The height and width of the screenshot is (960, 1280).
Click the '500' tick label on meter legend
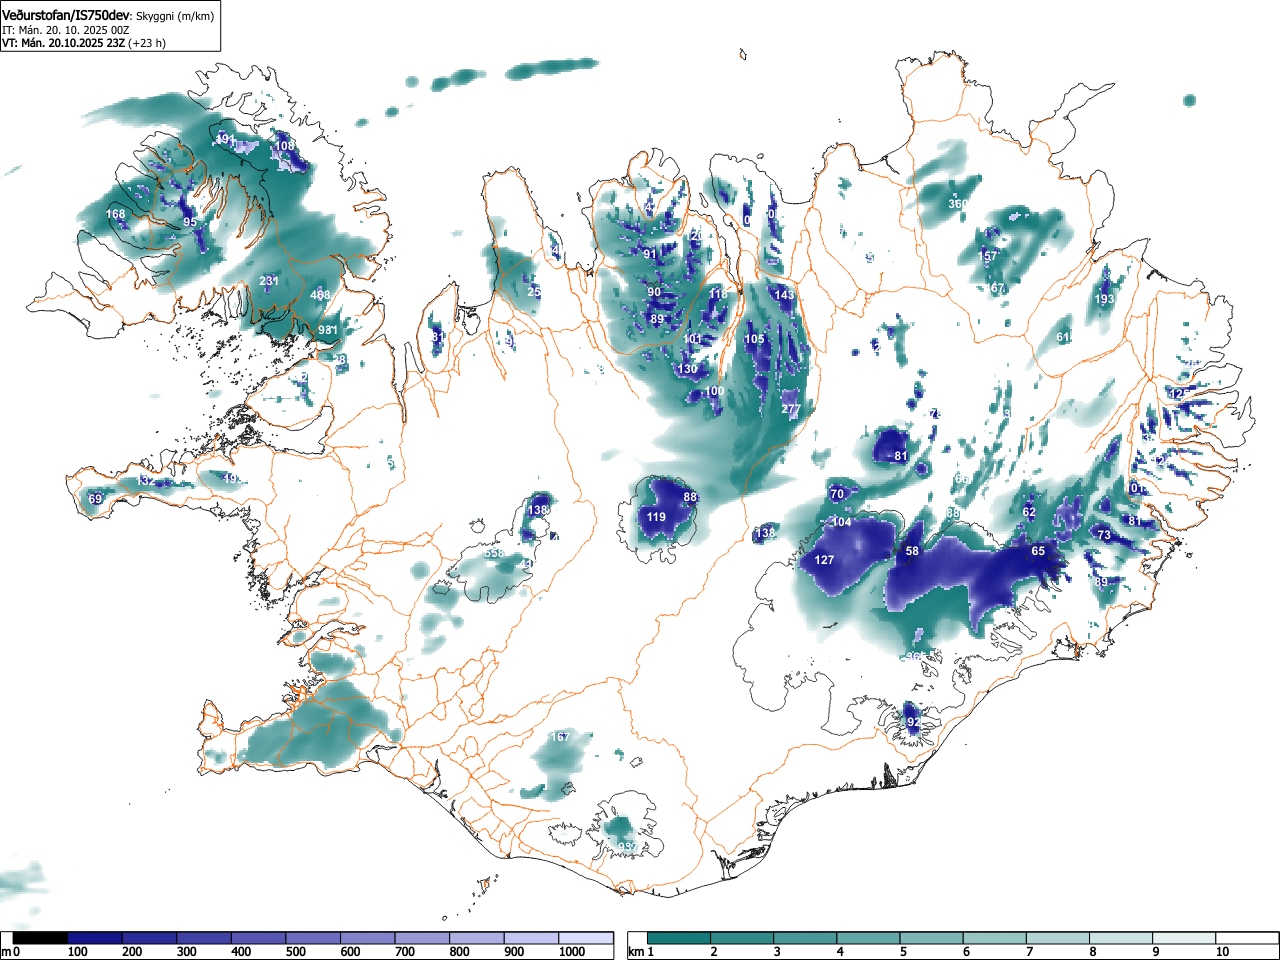(296, 952)
